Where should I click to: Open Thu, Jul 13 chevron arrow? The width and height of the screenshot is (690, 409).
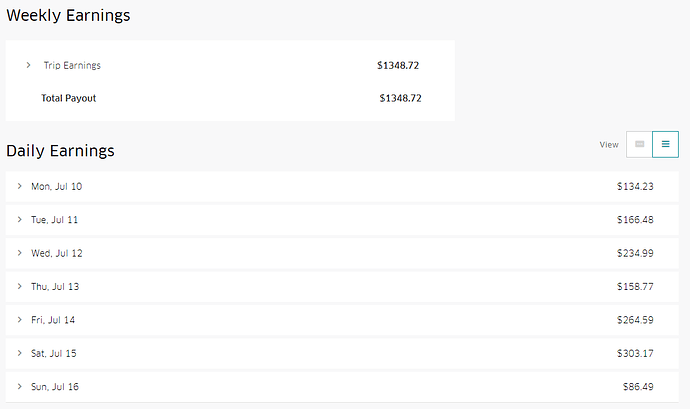tap(19, 286)
